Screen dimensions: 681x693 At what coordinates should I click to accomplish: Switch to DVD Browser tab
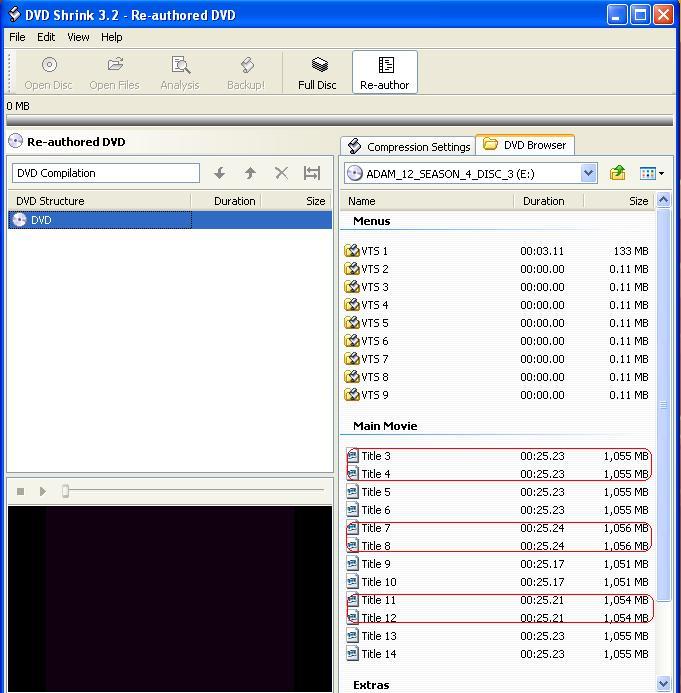click(525, 145)
